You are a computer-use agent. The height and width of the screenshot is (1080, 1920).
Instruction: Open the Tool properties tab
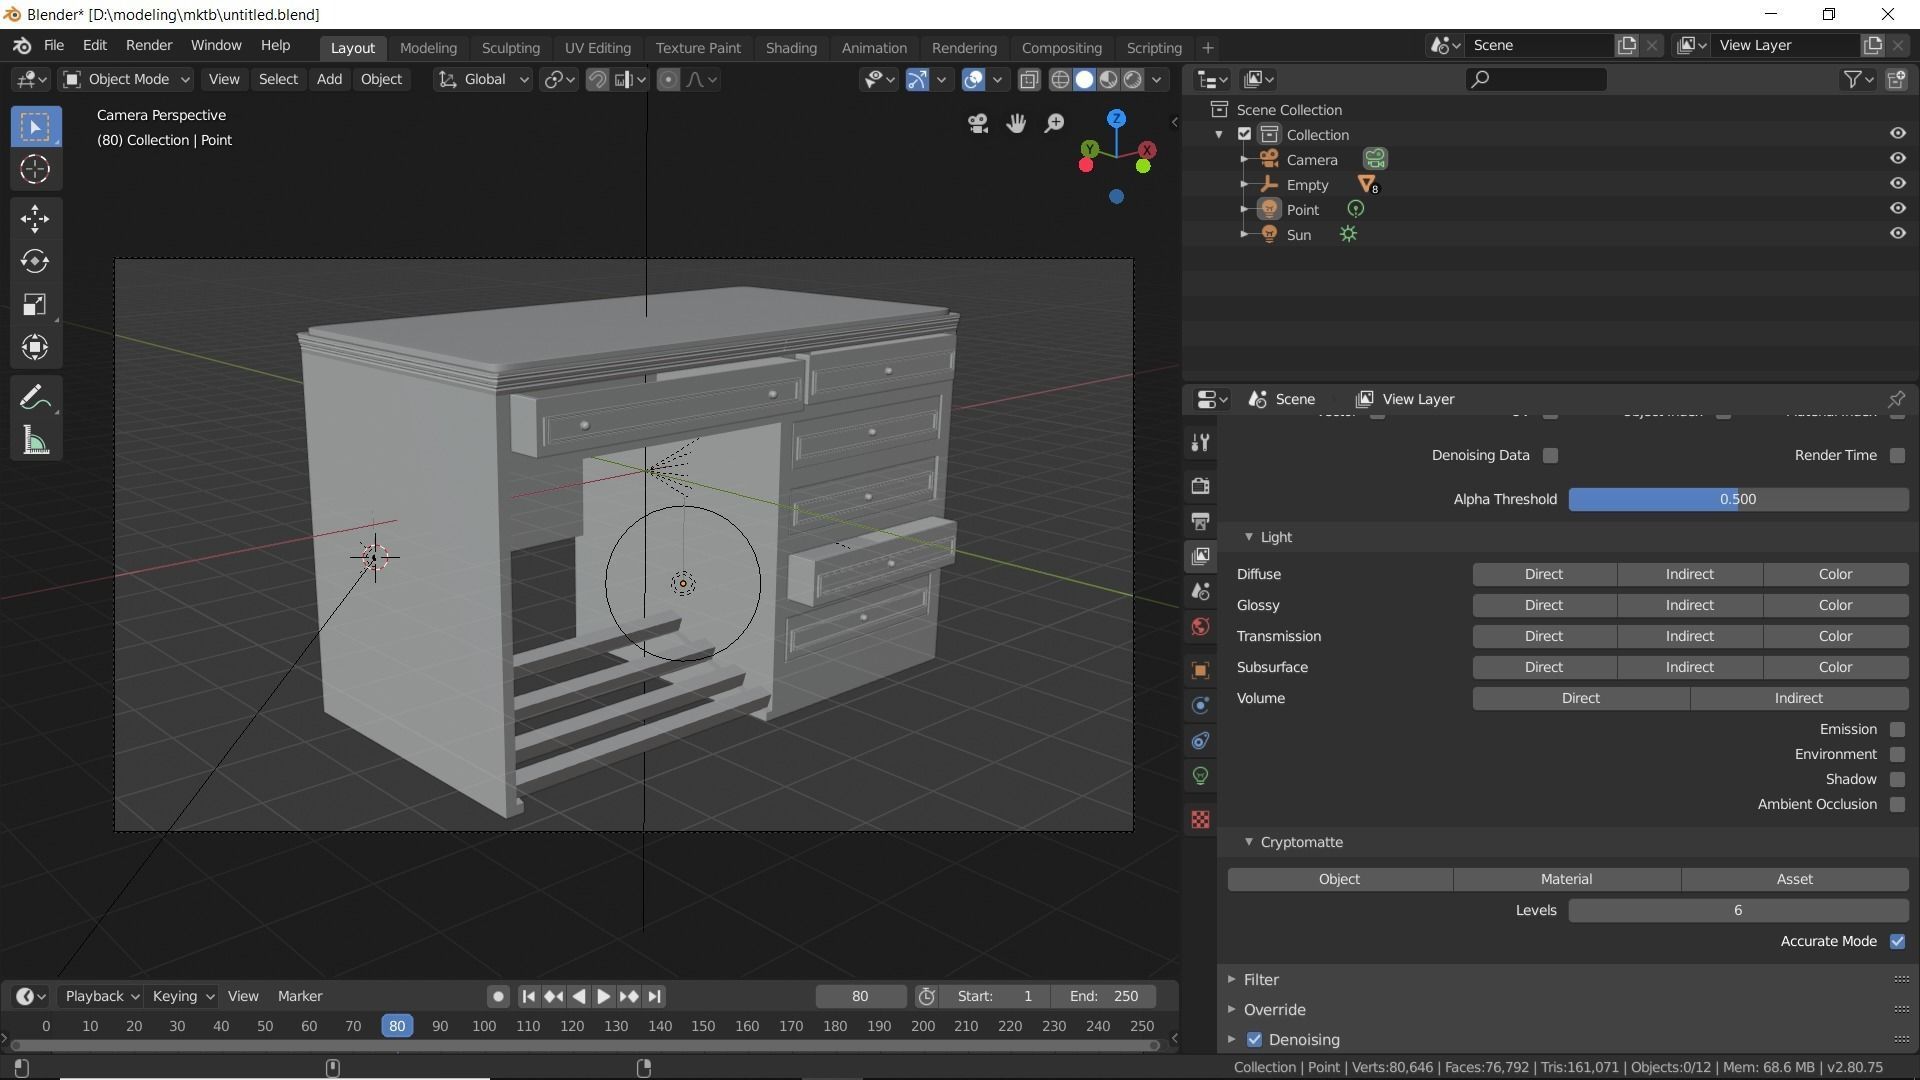click(x=1201, y=442)
